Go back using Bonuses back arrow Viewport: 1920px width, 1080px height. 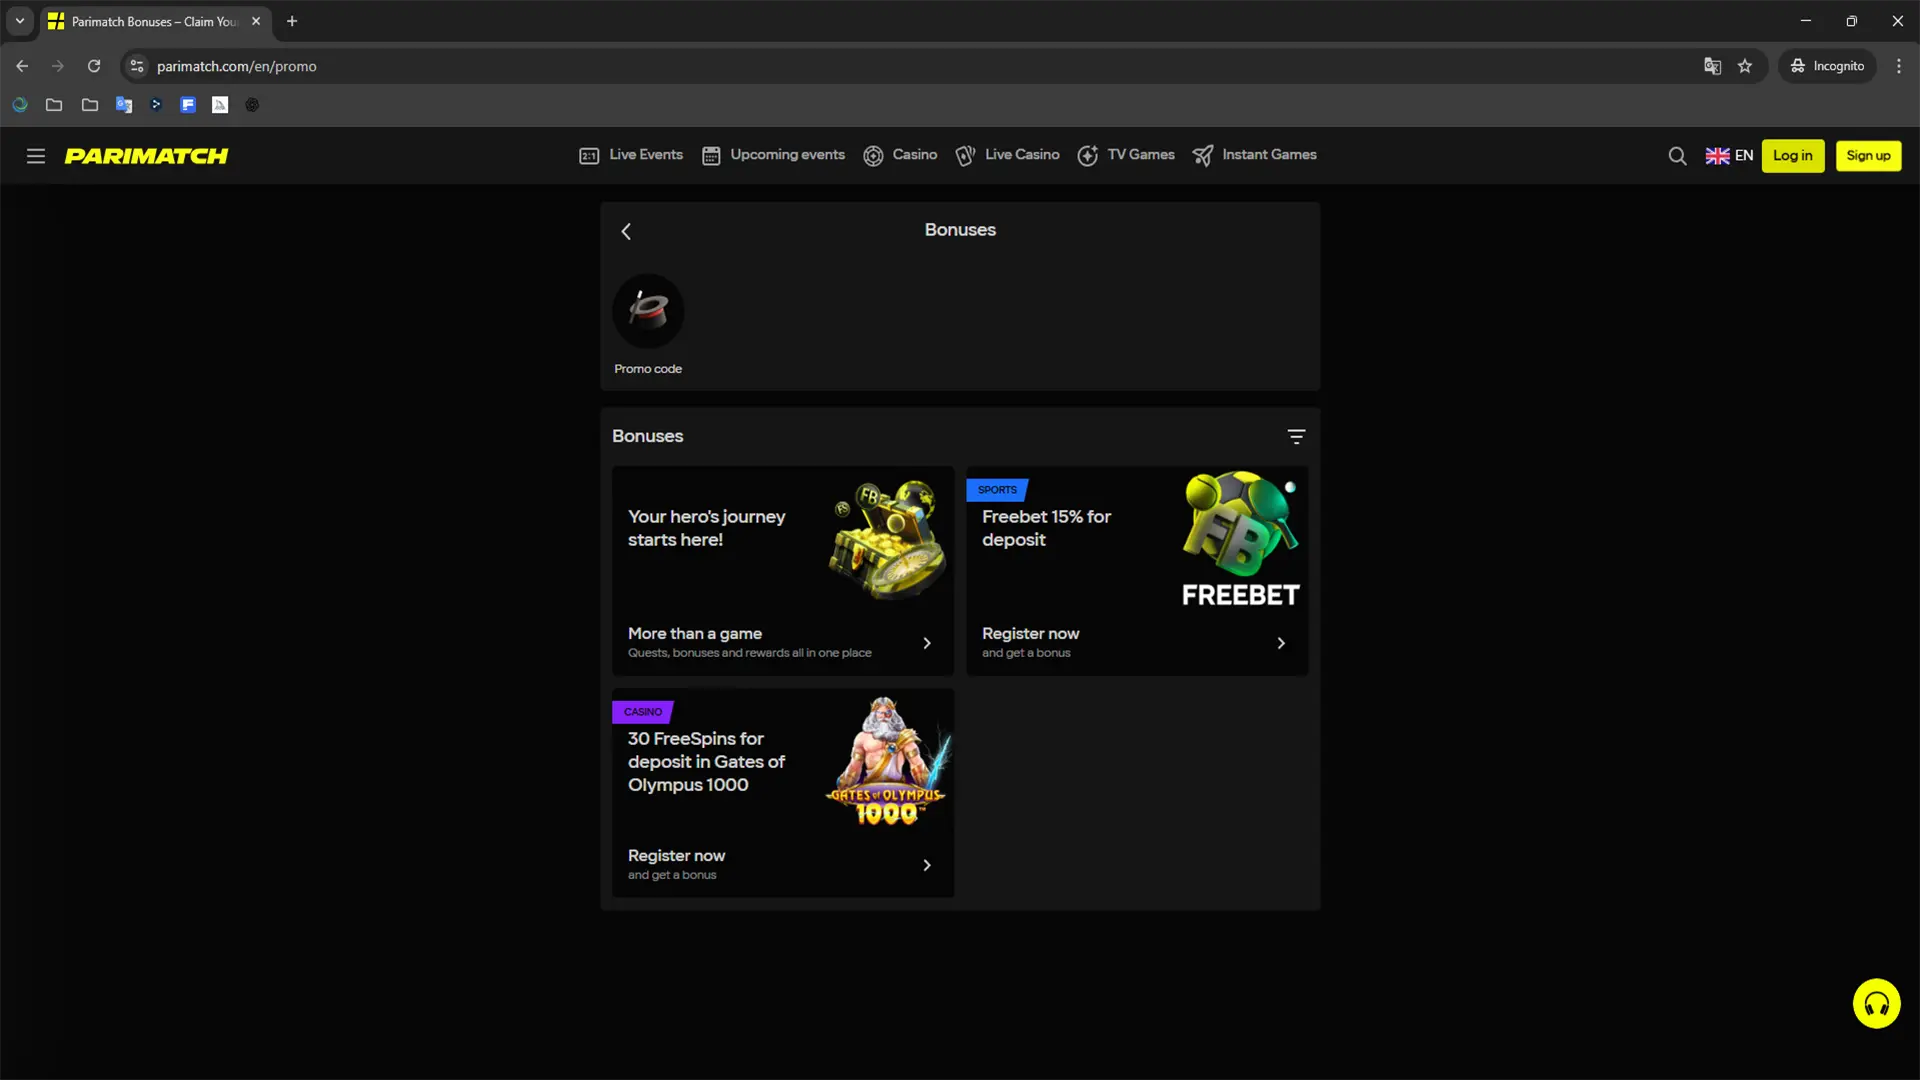pyautogui.click(x=626, y=232)
